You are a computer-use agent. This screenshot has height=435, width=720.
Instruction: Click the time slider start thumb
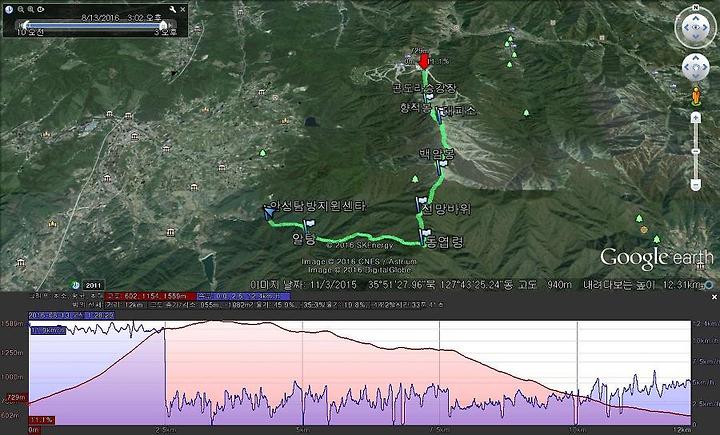[26, 25]
